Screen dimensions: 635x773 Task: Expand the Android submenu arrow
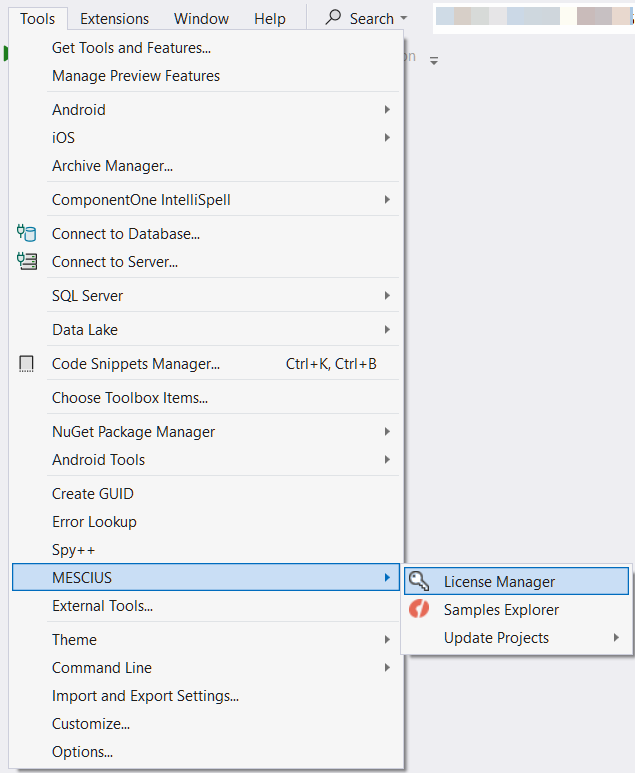387,110
